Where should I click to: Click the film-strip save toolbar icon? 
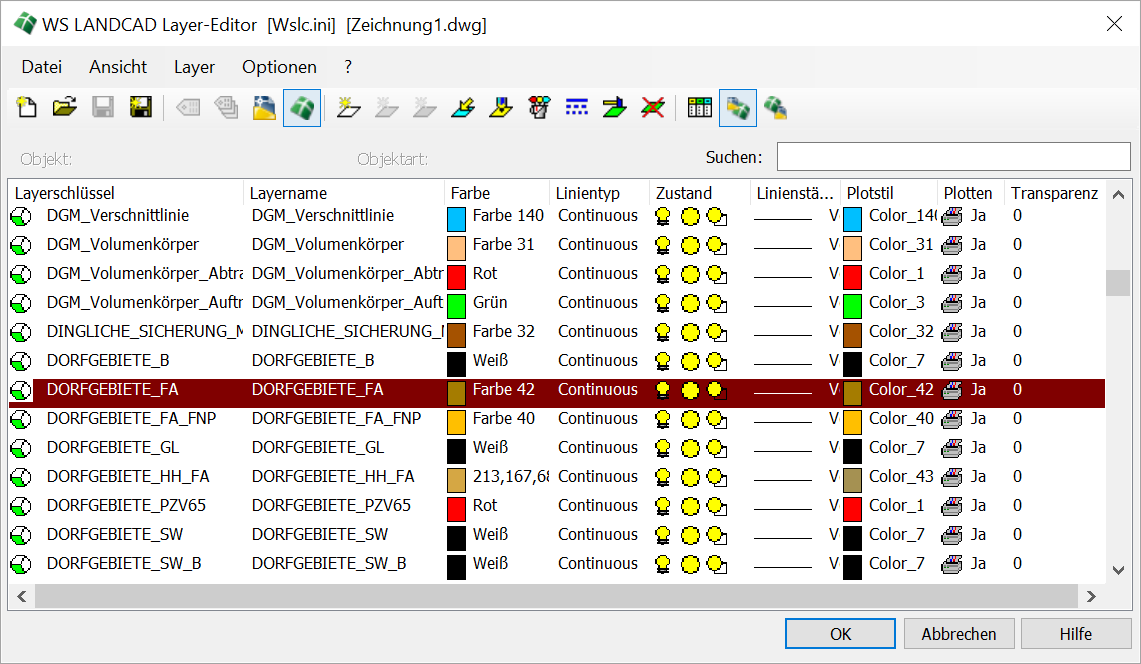pos(140,108)
